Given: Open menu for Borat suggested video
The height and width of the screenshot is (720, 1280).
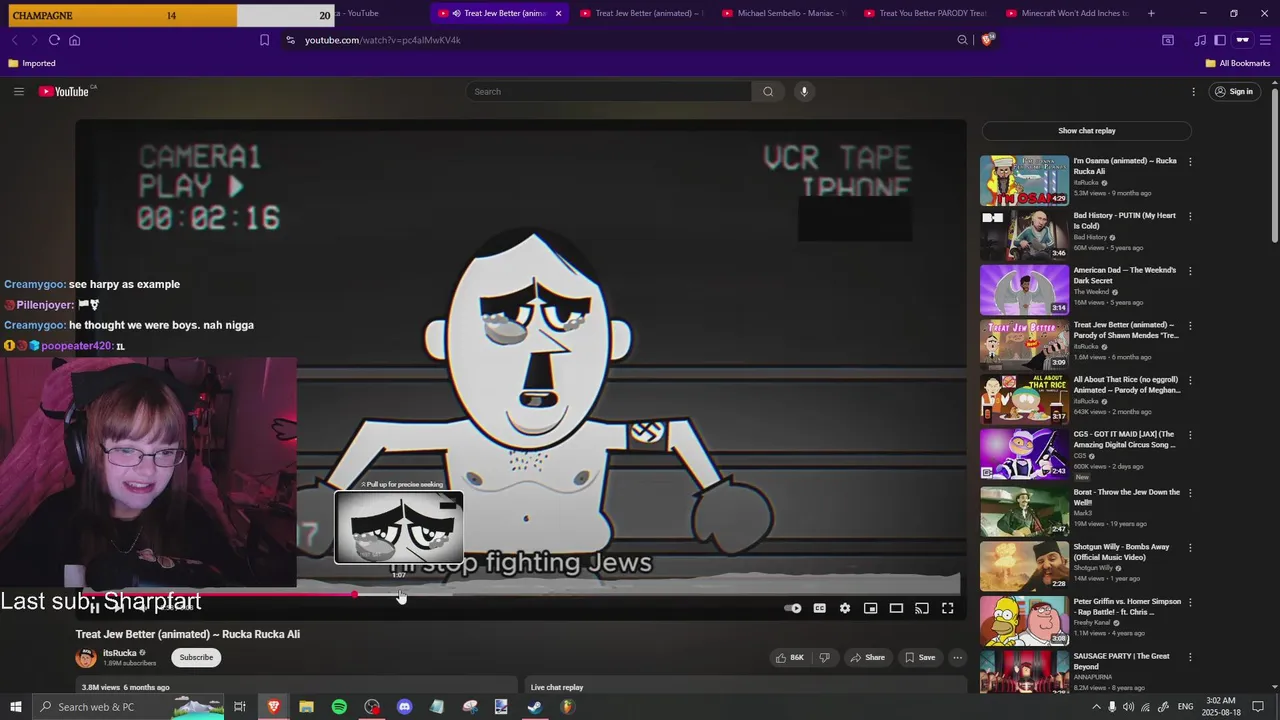Looking at the screenshot, I should [1190, 492].
